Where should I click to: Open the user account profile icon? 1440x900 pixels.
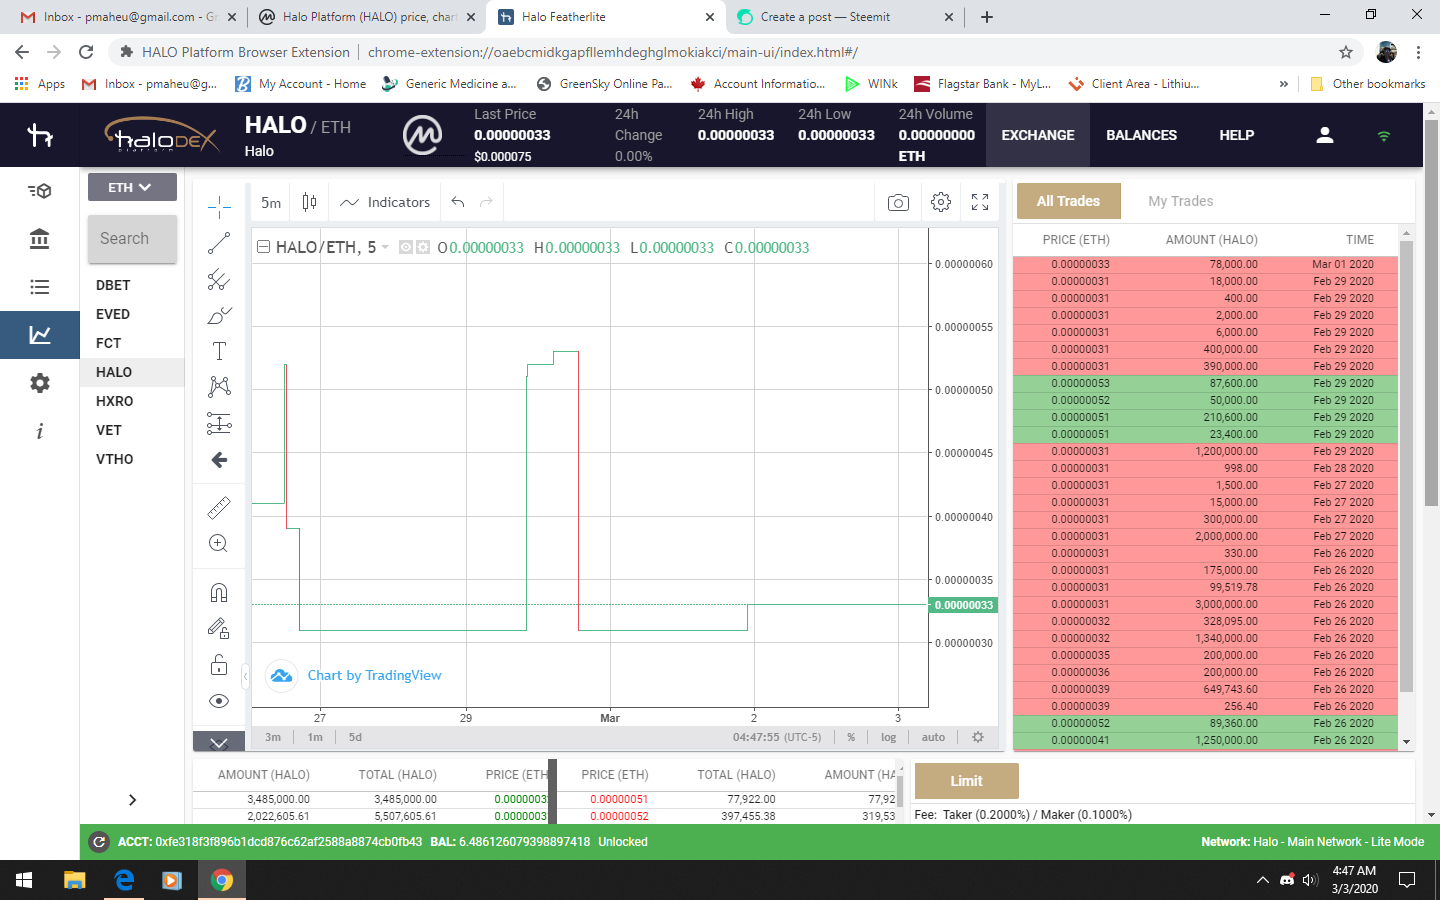point(1325,135)
